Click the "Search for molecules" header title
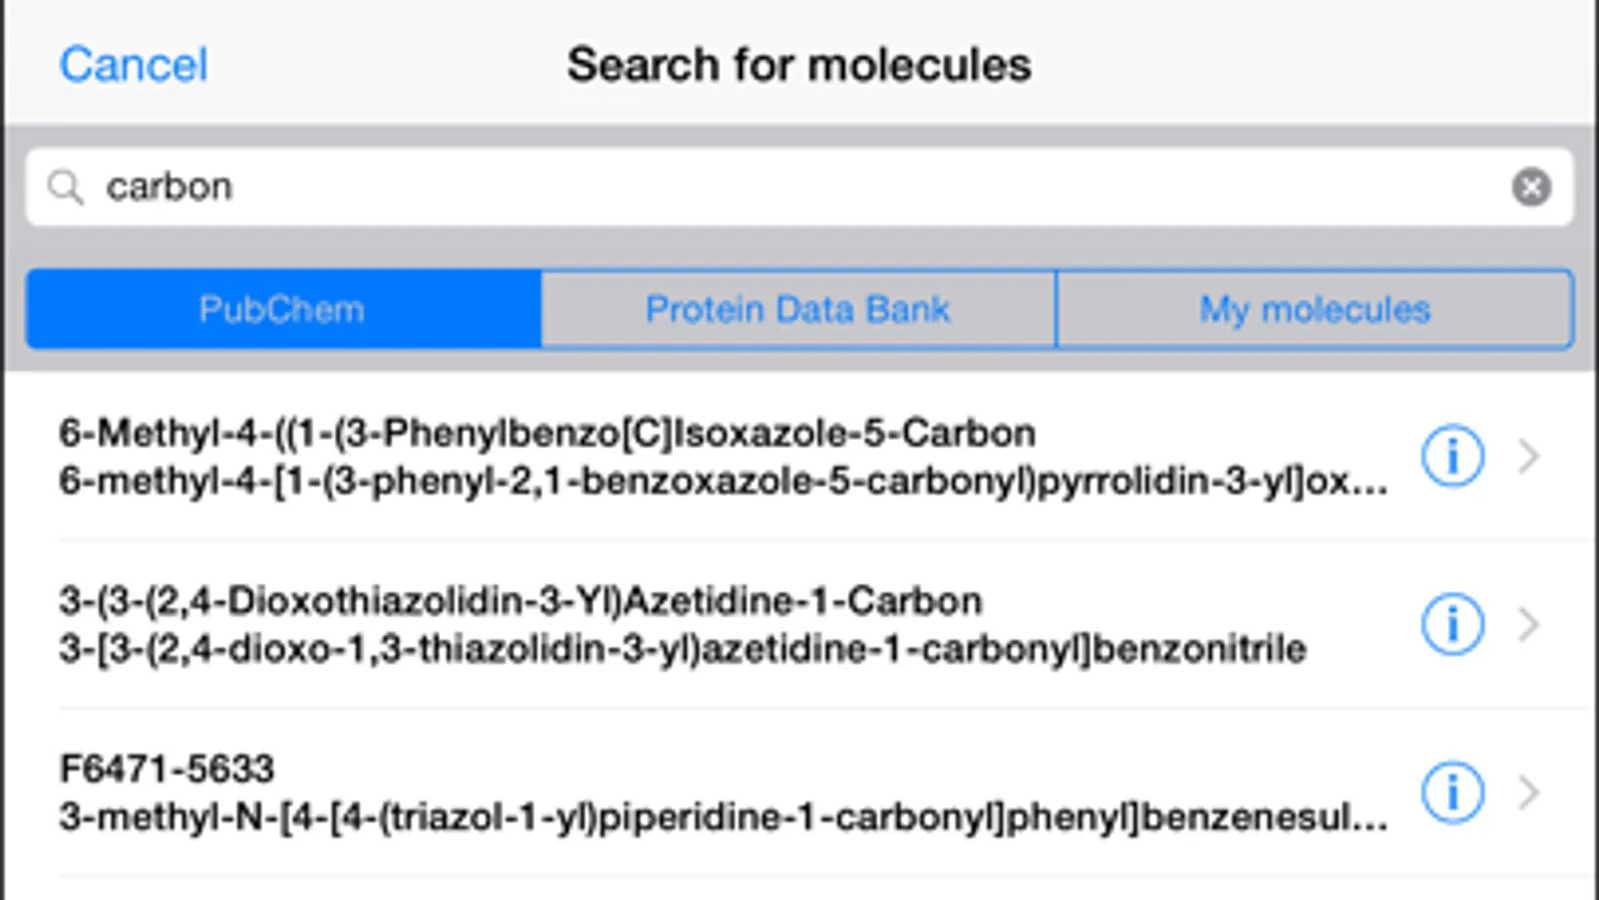 pyautogui.click(x=799, y=66)
